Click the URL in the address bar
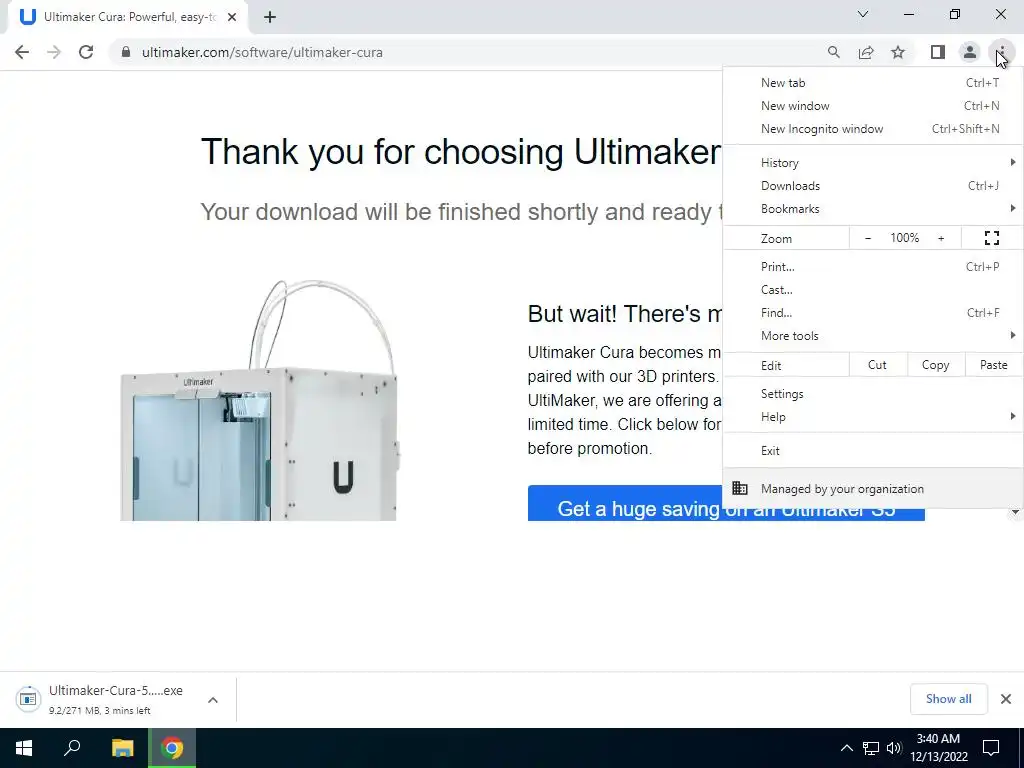The height and width of the screenshot is (768, 1024). pyautogui.click(x=263, y=52)
